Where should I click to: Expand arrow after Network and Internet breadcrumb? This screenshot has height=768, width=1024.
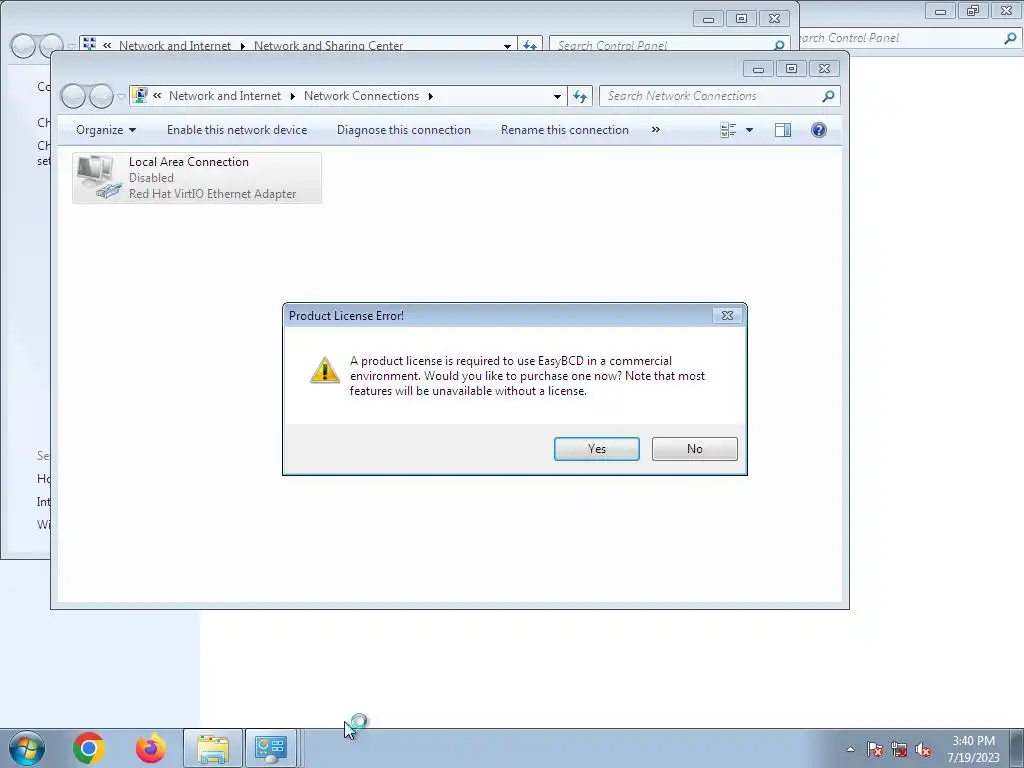click(292, 97)
